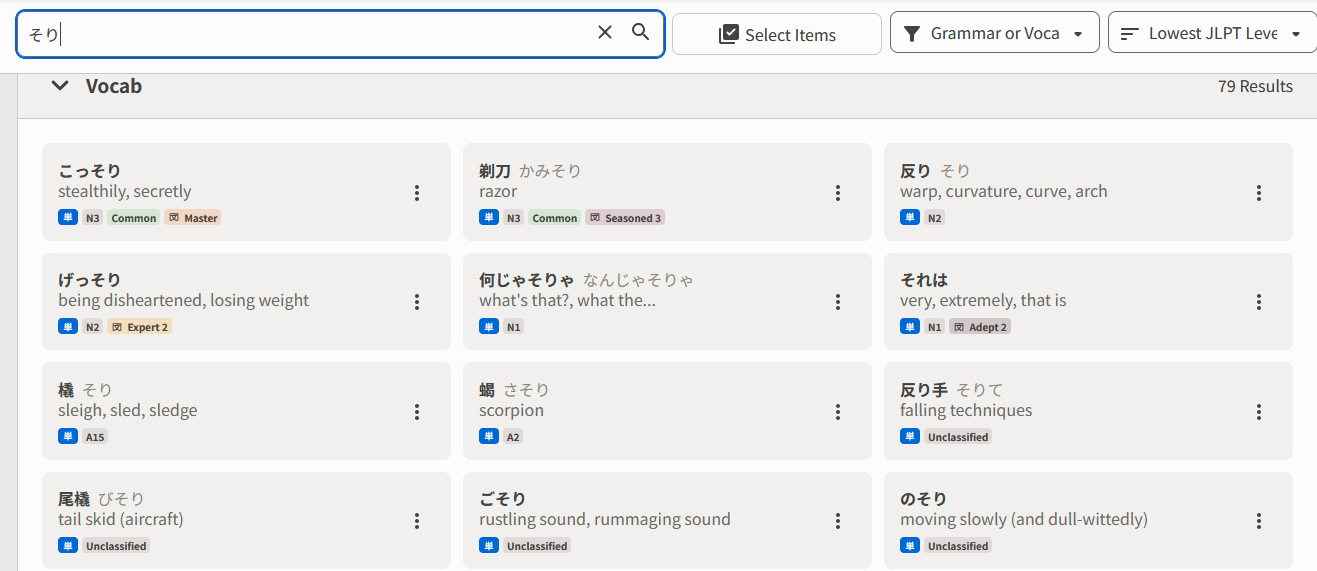Click the Vocab section heading

point(114,86)
